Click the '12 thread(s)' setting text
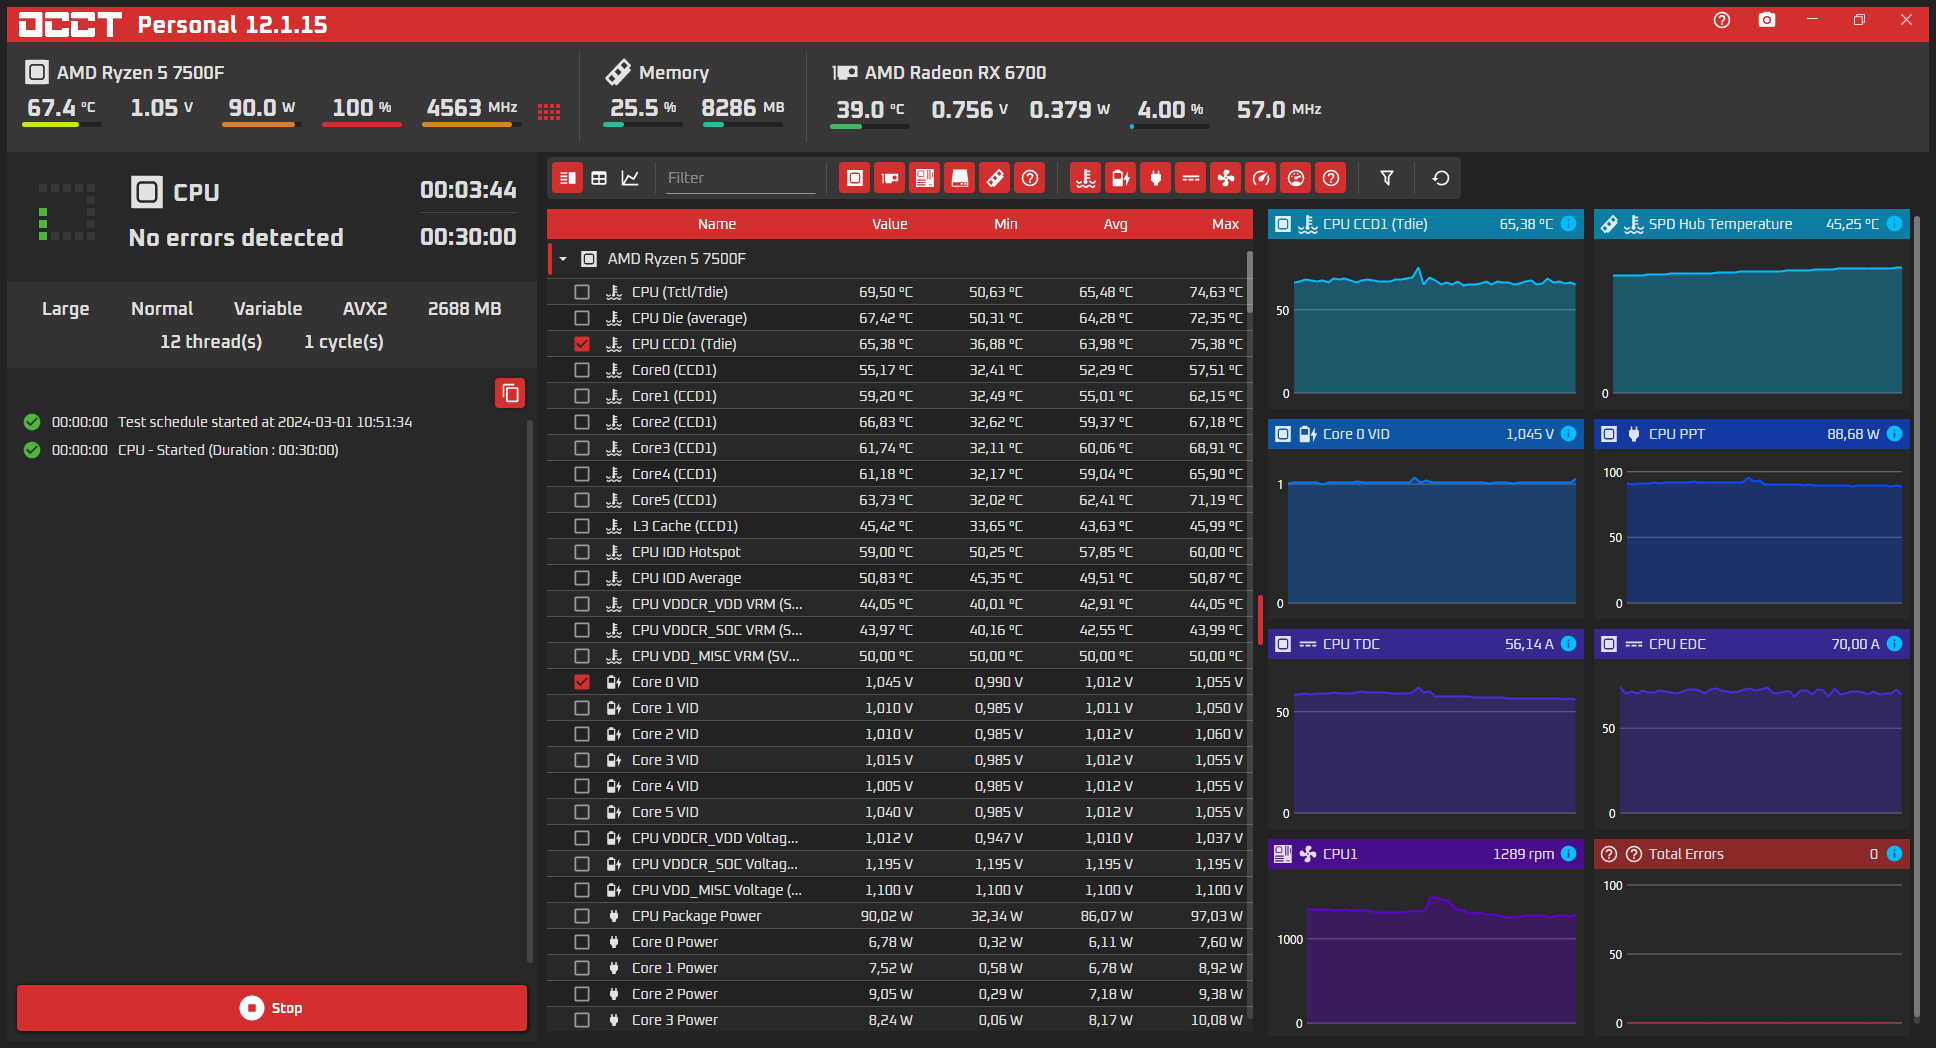Screen dimensions: 1936x1048 (x=211, y=342)
